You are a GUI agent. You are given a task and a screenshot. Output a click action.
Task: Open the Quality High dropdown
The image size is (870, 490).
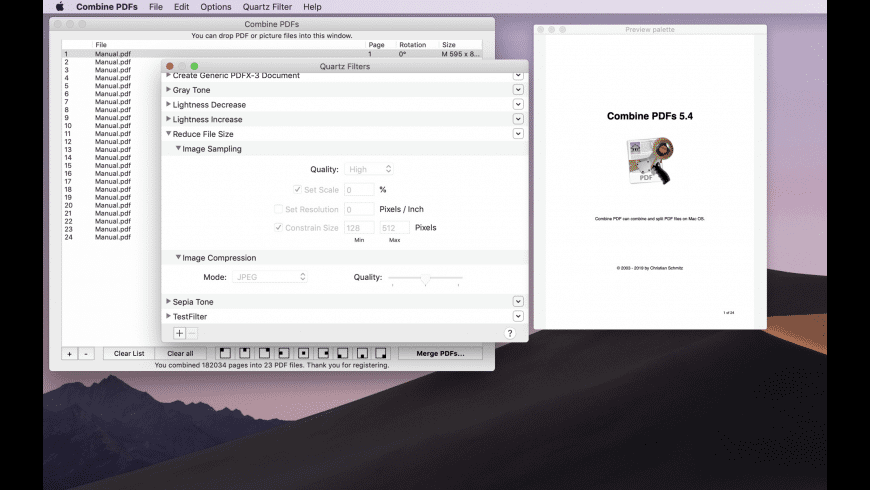coord(369,169)
